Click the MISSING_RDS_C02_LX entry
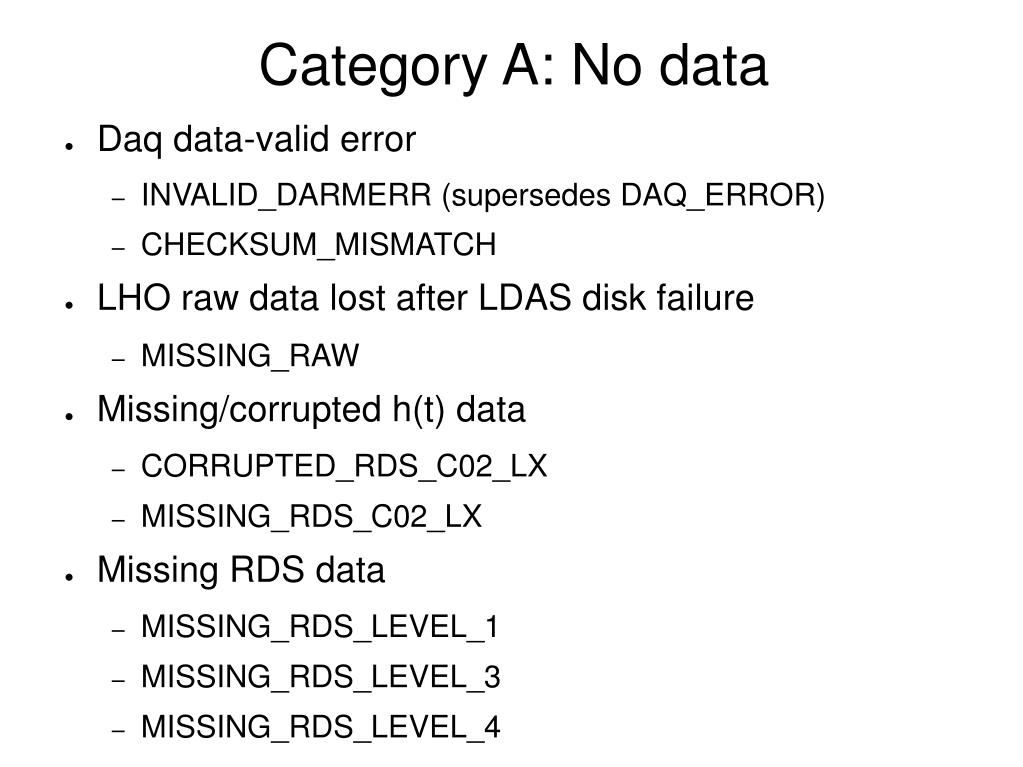Image resolution: width=1023 pixels, height=767 pixels. [311, 517]
